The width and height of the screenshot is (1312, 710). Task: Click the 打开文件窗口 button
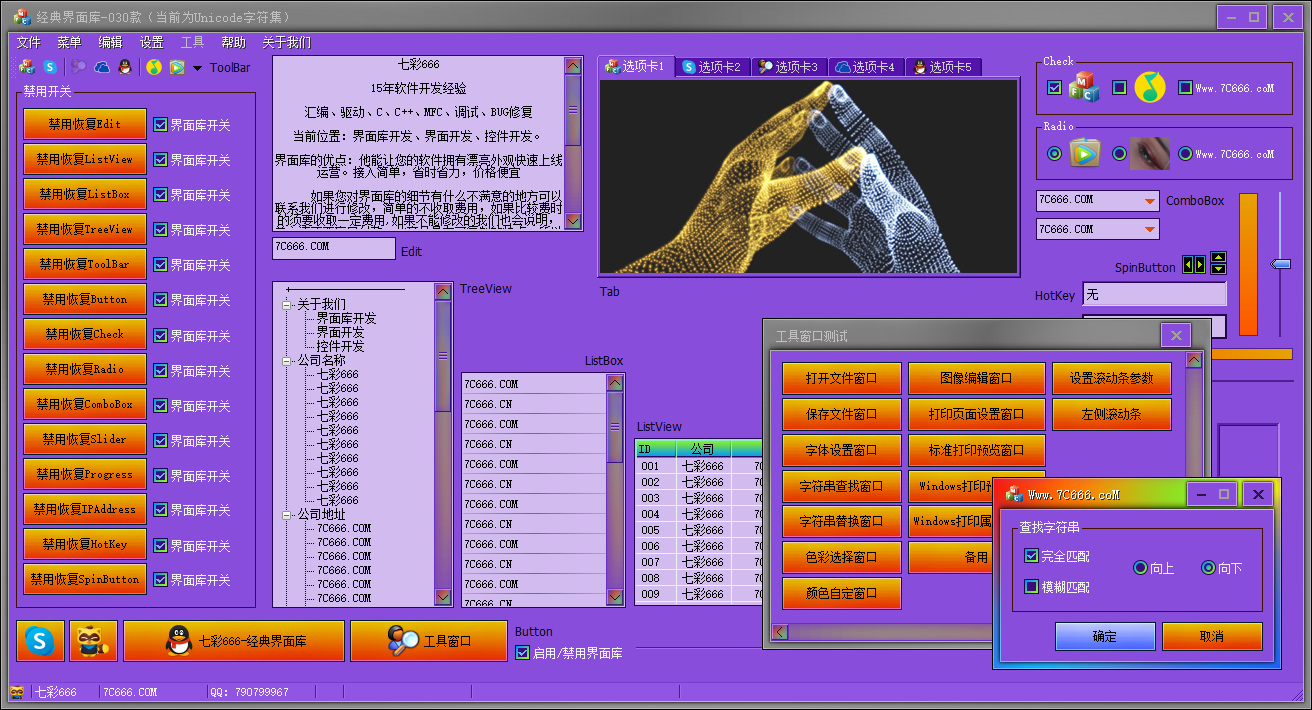841,379
